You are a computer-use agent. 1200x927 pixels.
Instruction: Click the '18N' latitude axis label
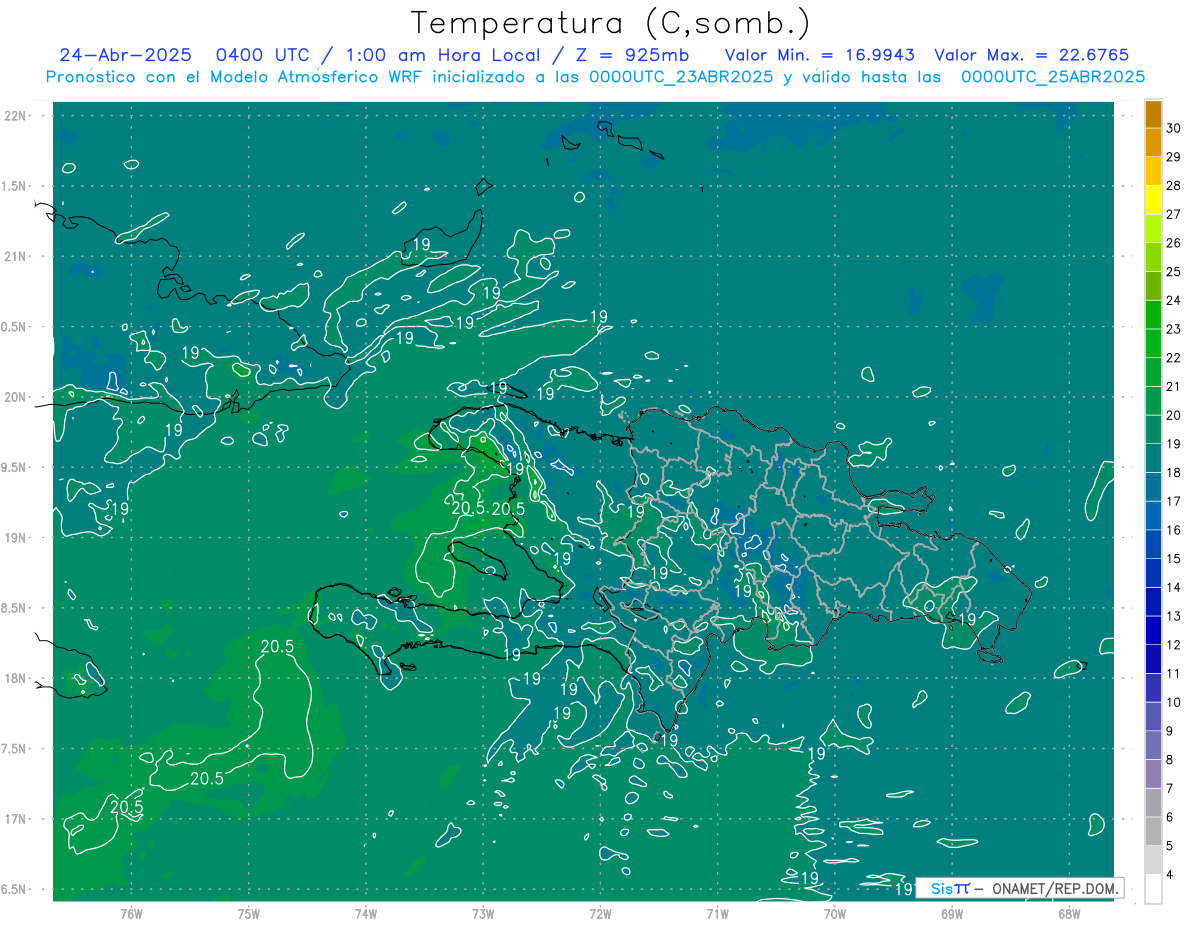[x=16, y=678]
